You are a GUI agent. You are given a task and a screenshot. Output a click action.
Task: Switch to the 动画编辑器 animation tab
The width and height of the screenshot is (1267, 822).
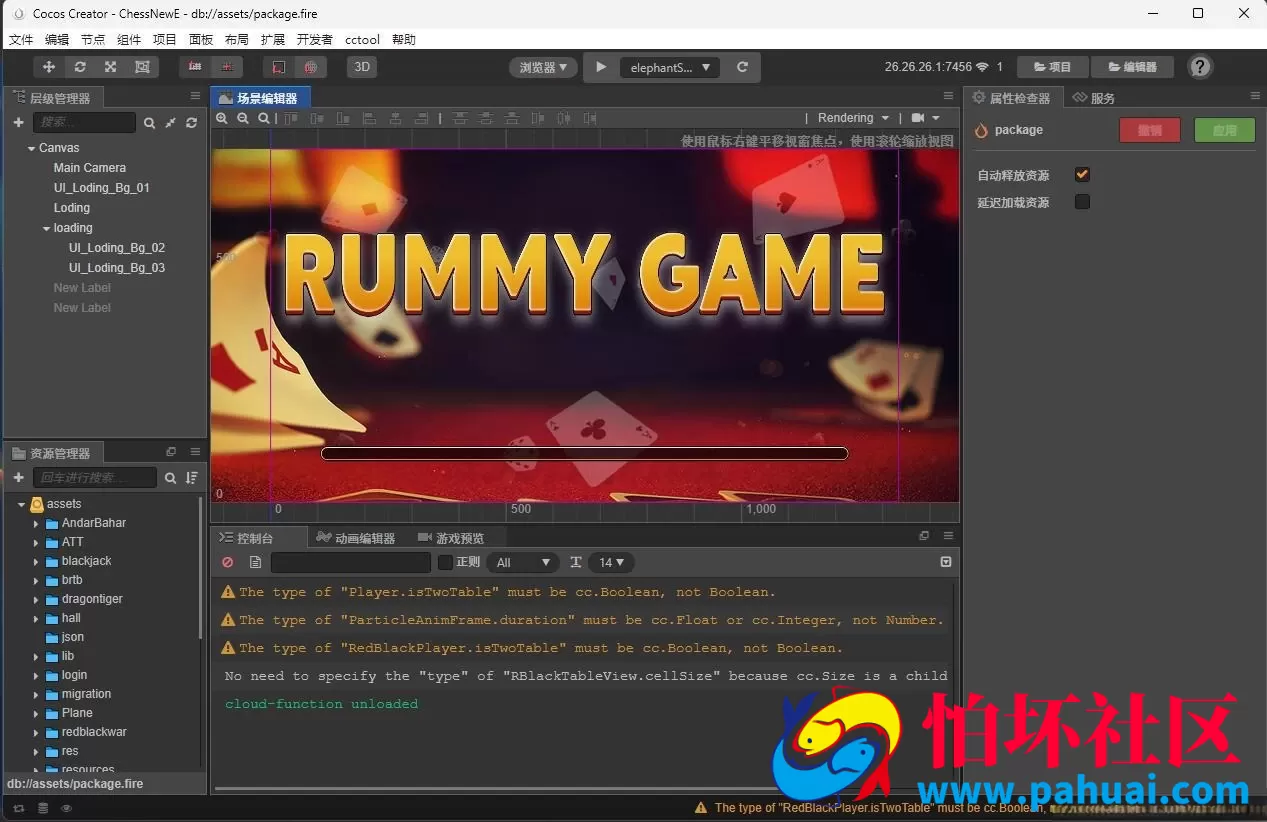(356, 538)
